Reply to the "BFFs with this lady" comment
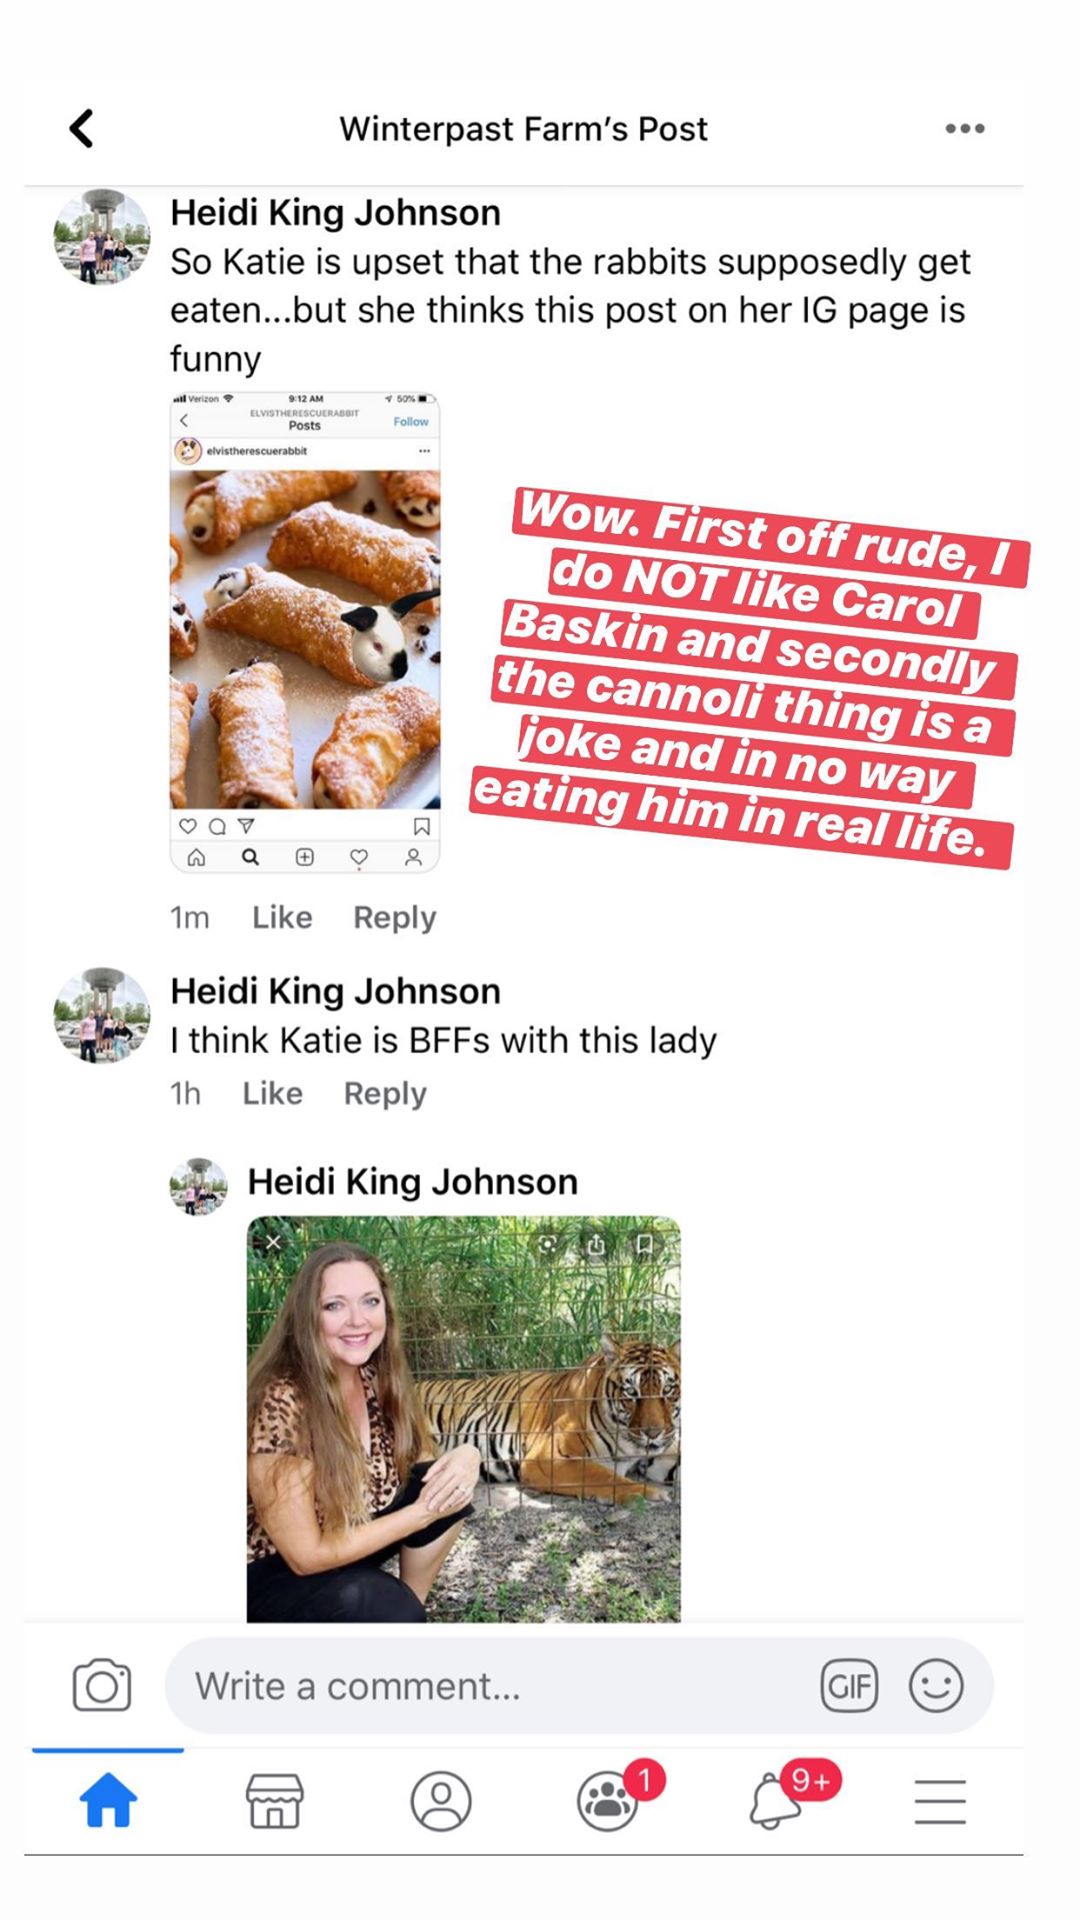This screenshot has height=1920, width=1080. click(385, 1093)
